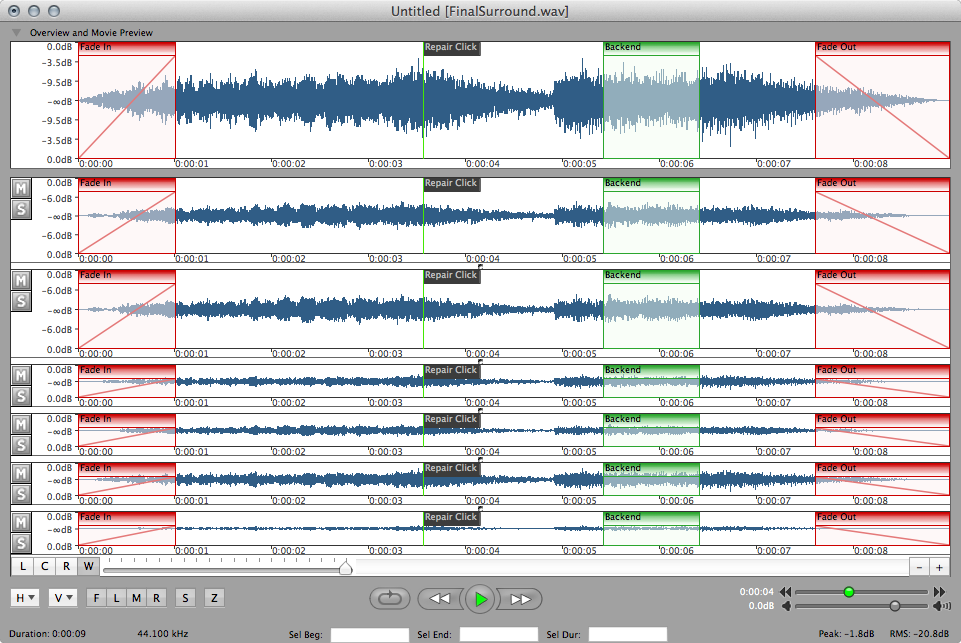Zoom out using the minus button
The image size is (961, 643).
click(917, 566)
